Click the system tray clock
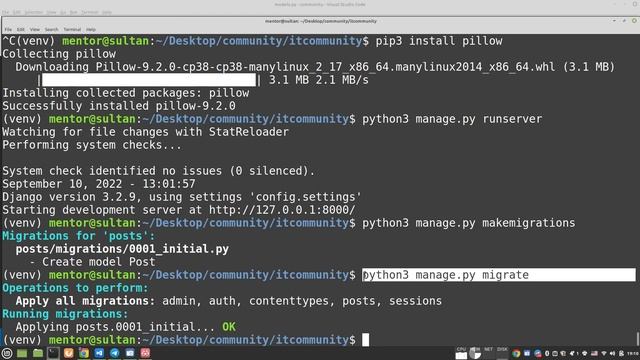The height and width of the screenshot is (360, 640). click(633, 353)
